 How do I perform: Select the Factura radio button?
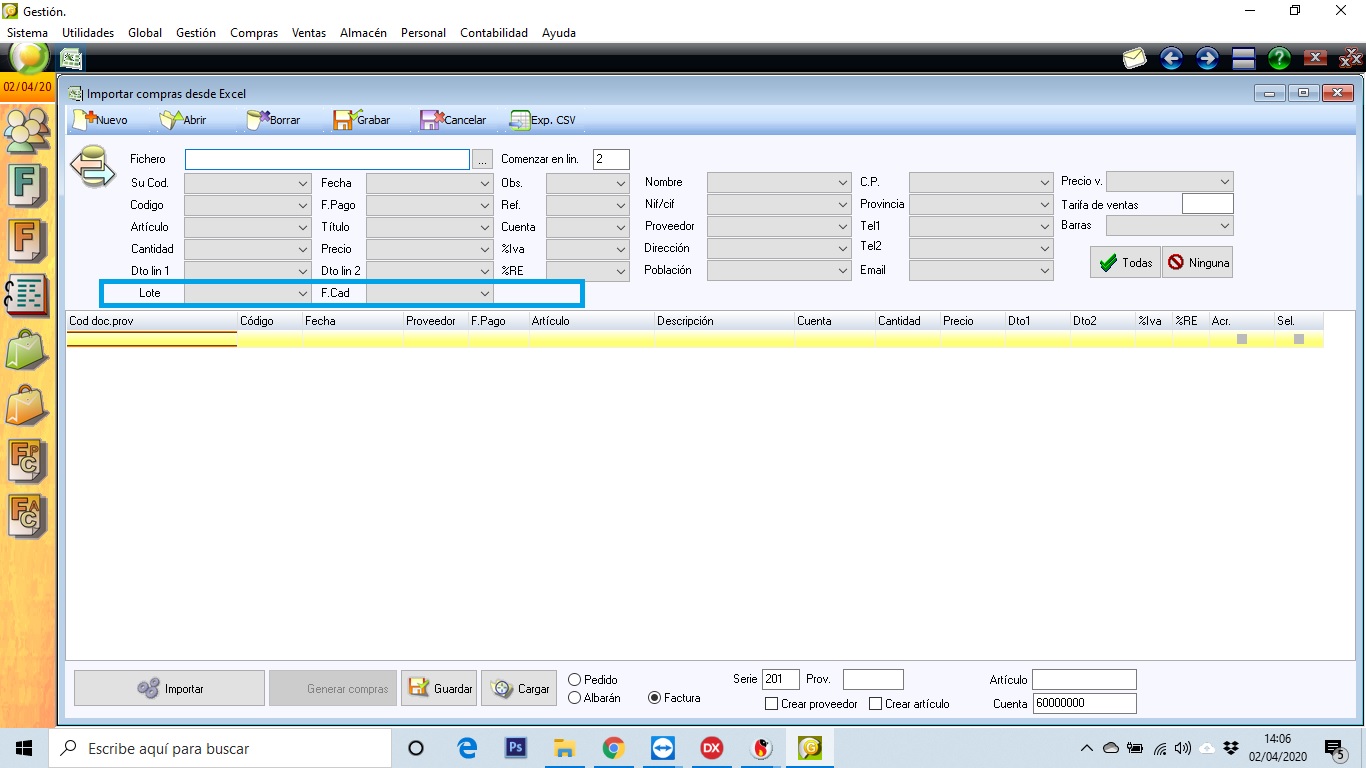[654, 698]
